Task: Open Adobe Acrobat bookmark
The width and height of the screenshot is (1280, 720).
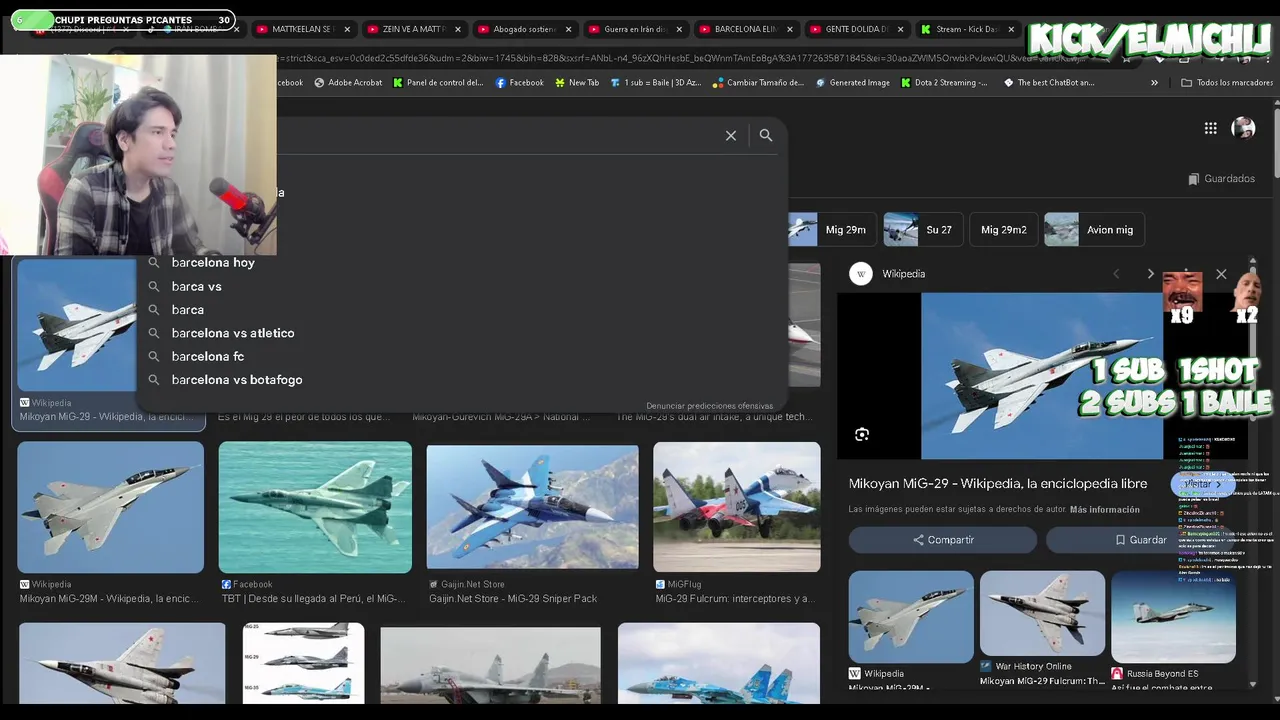Action: (x=348, y=83)
